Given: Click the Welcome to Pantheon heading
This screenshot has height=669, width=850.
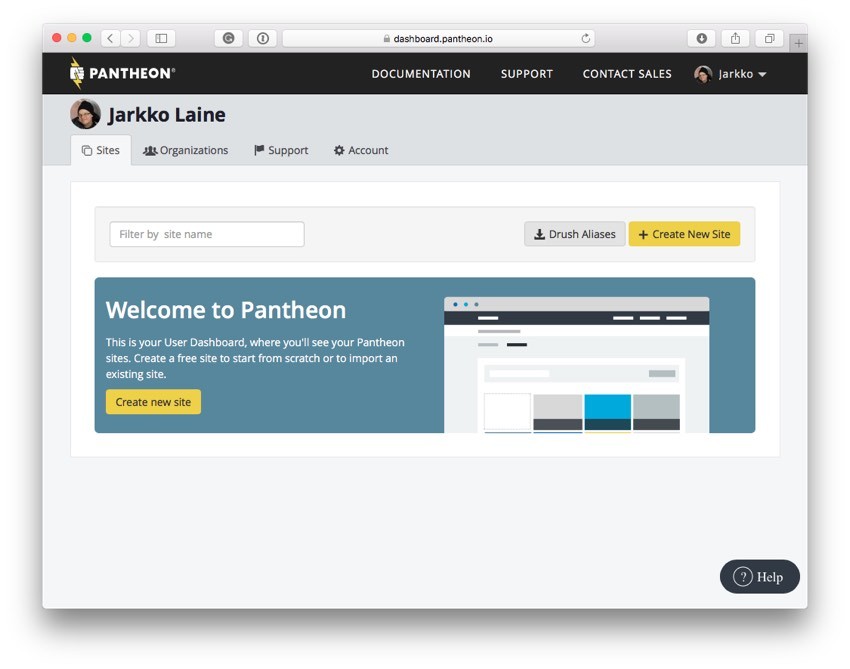Looking at the screenshot, I should pyautogui.click(x=226, y=310).
